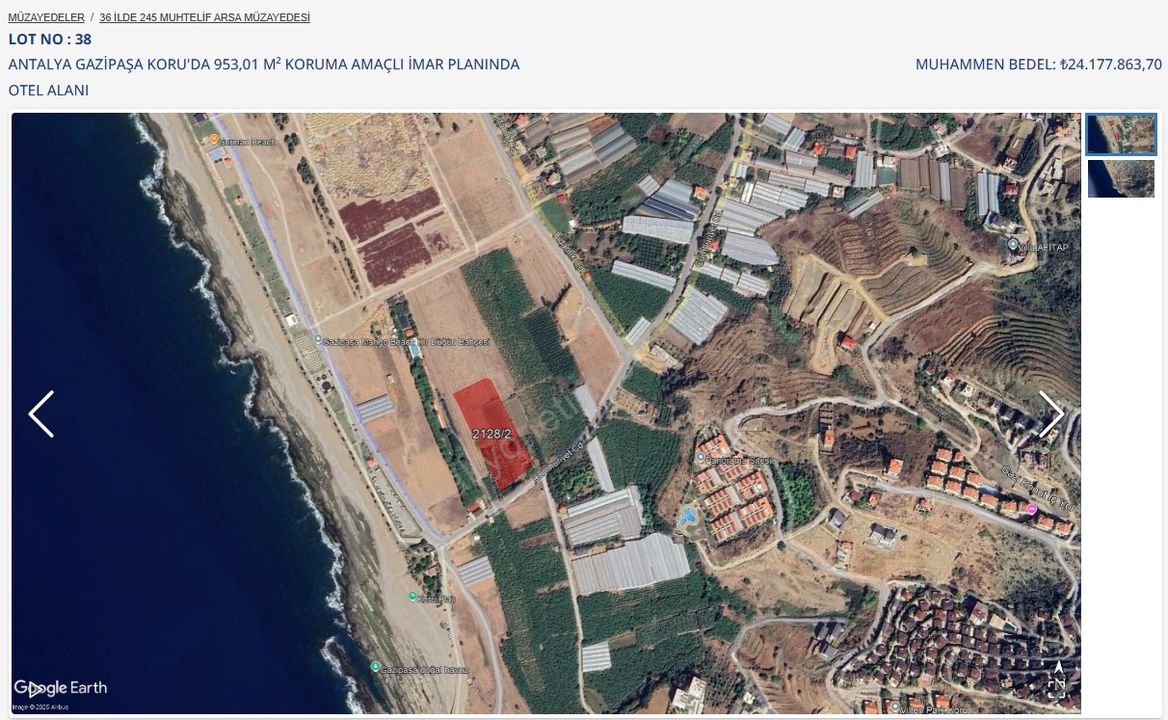Open the MÜZAYEDELER breadcrumb link
This screenshot has width=1168, height=720.
tap(46, 17)
